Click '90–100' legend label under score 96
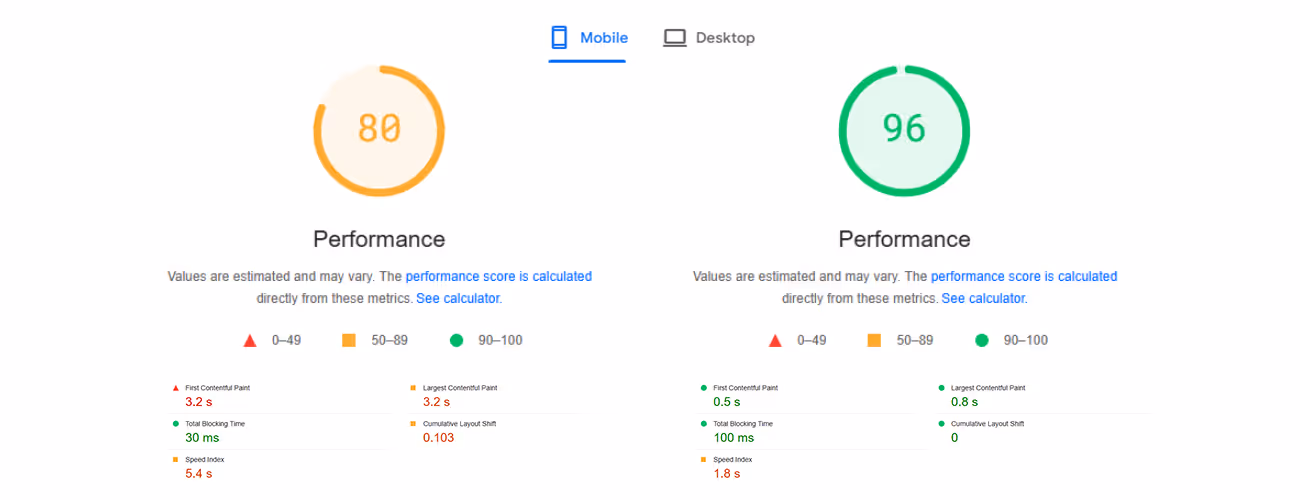Viewport: 1300px width, 500px height. (1026, 340)
